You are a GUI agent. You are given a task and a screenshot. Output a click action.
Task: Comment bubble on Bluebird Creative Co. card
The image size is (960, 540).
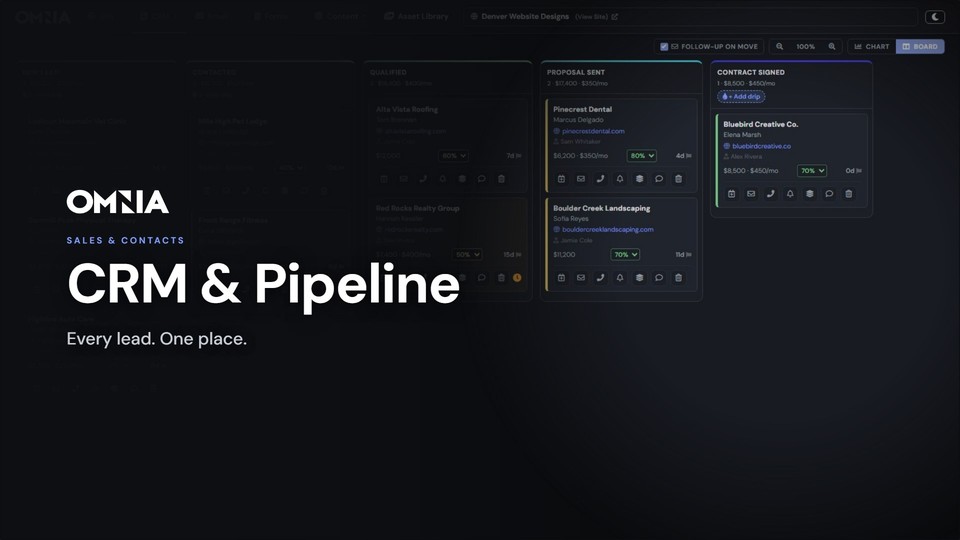coord(829,193)
